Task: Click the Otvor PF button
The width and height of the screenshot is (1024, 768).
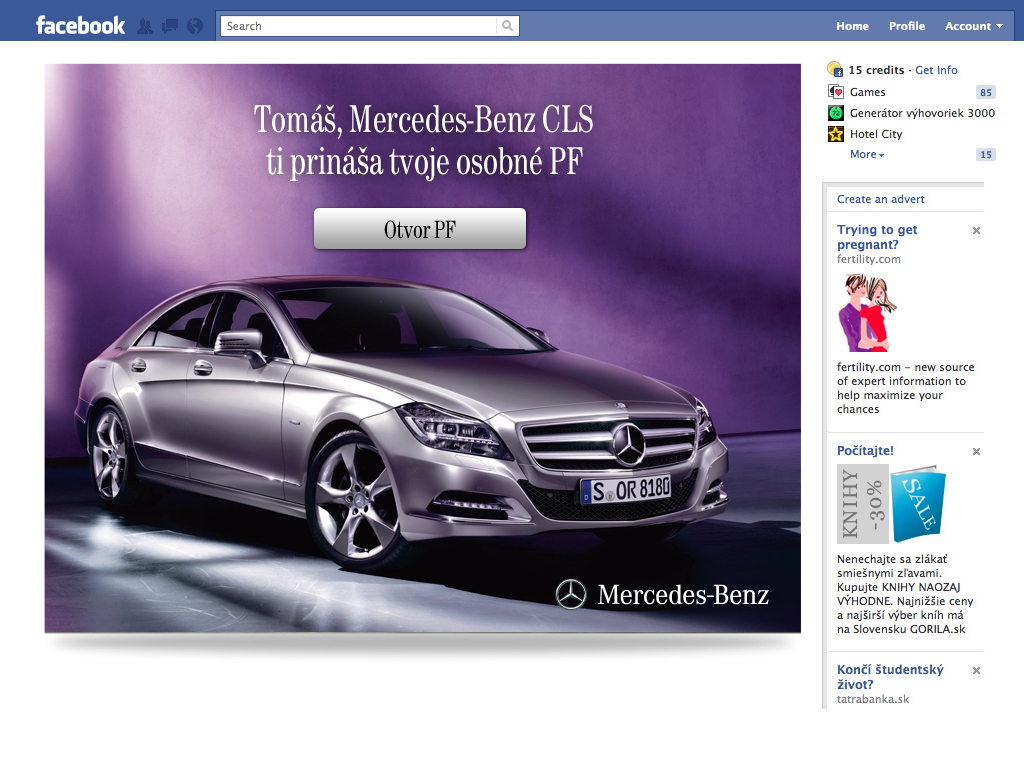Action: click(420, 229)
